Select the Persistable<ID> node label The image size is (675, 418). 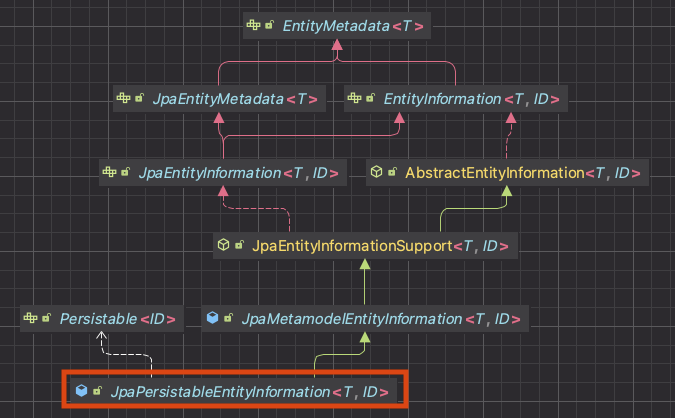click(x=118, y=319)
